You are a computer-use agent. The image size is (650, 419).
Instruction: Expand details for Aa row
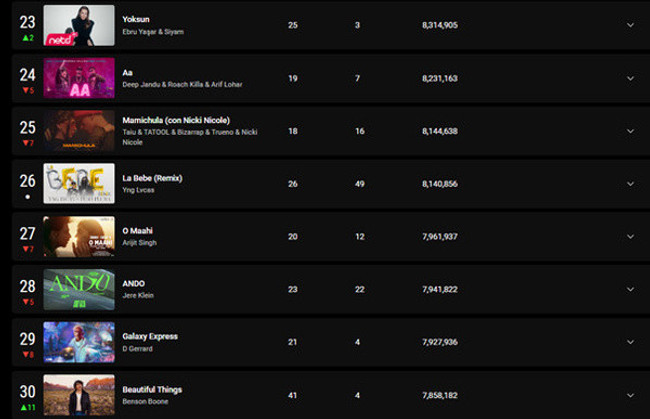(630, 78)
